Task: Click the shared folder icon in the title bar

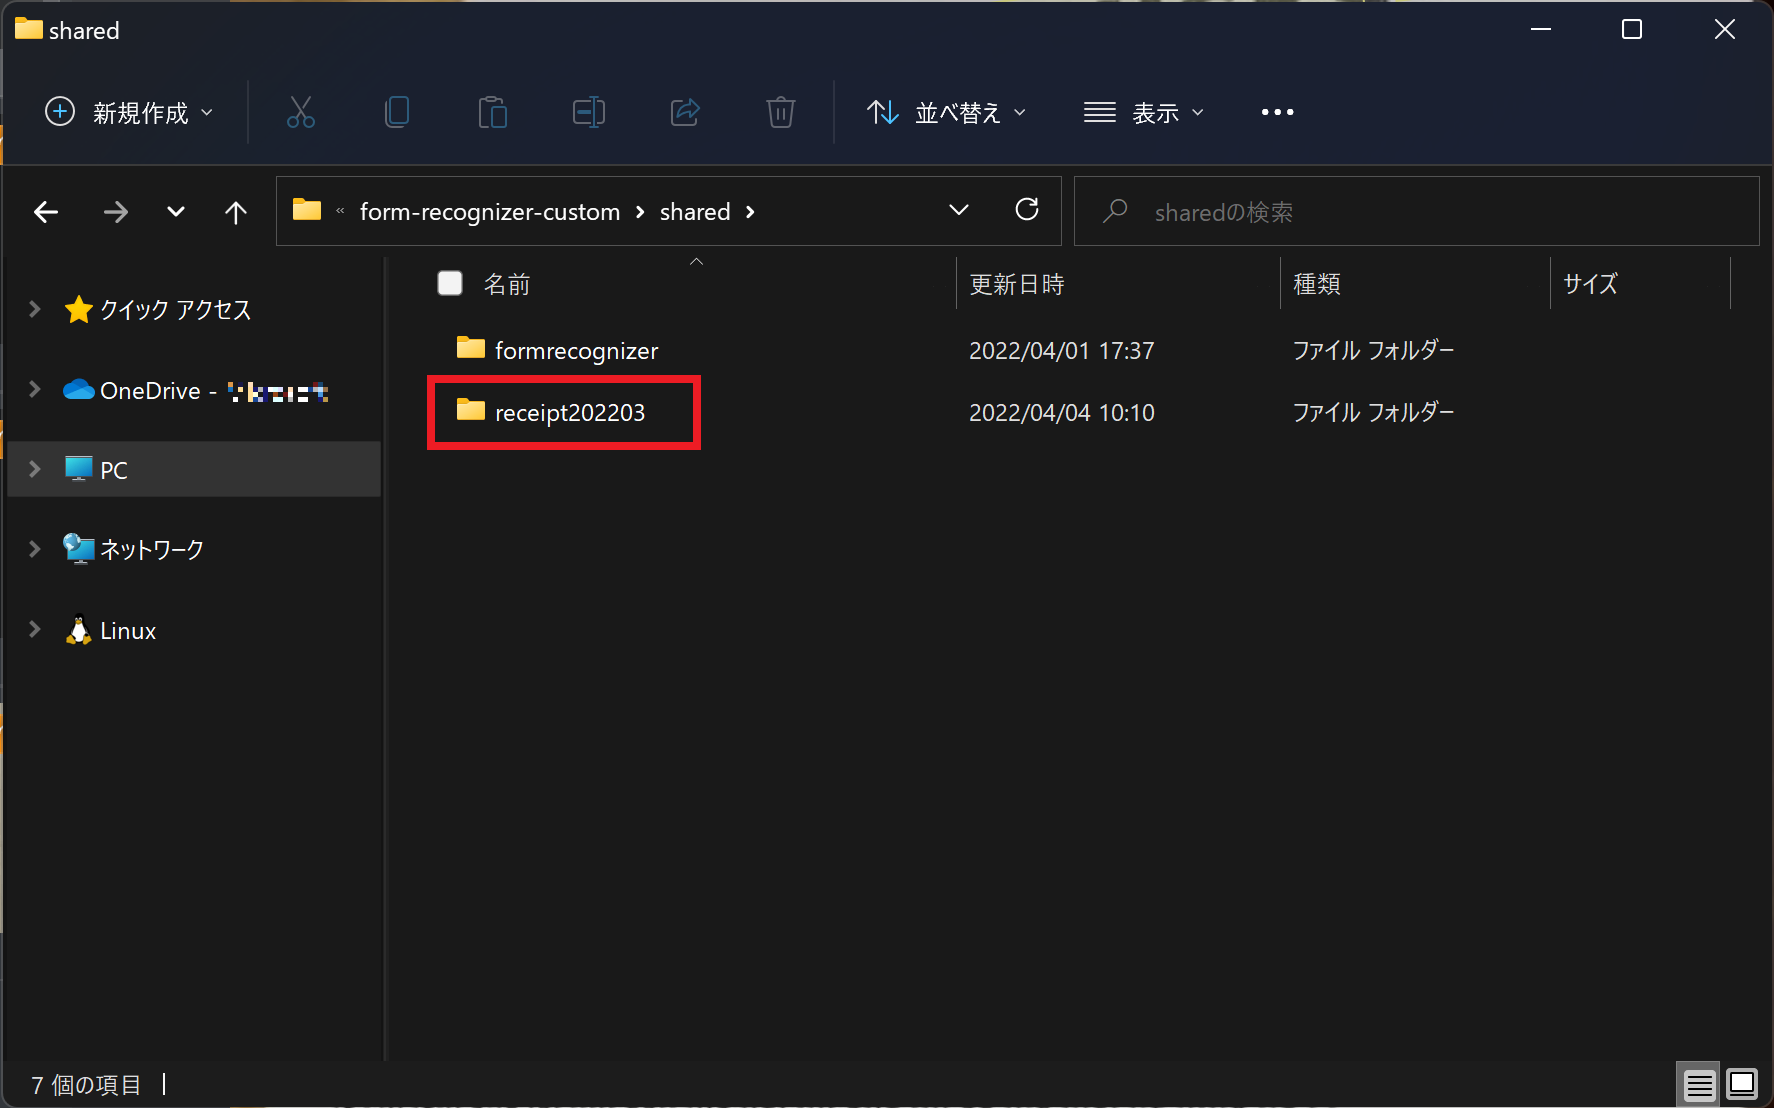Action: pyautogui.click(x=29, y=29)
